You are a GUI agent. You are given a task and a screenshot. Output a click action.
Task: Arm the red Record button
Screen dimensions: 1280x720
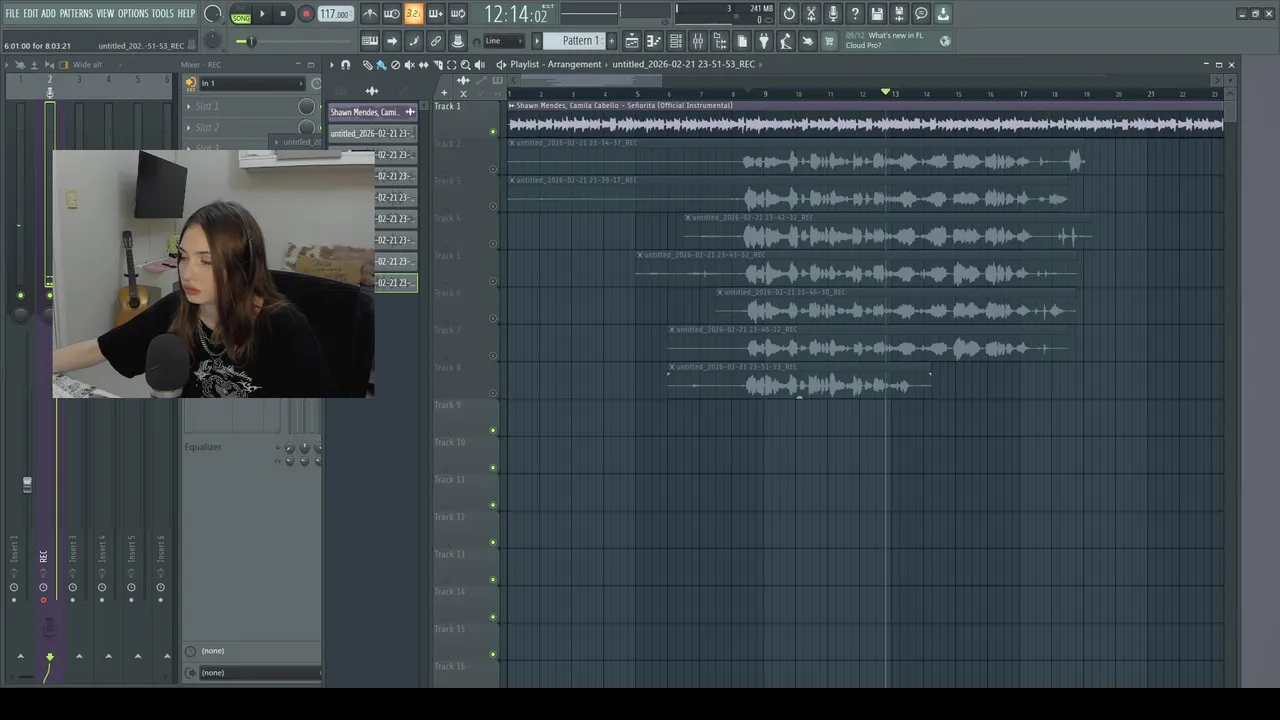click(x=306, y=14)
